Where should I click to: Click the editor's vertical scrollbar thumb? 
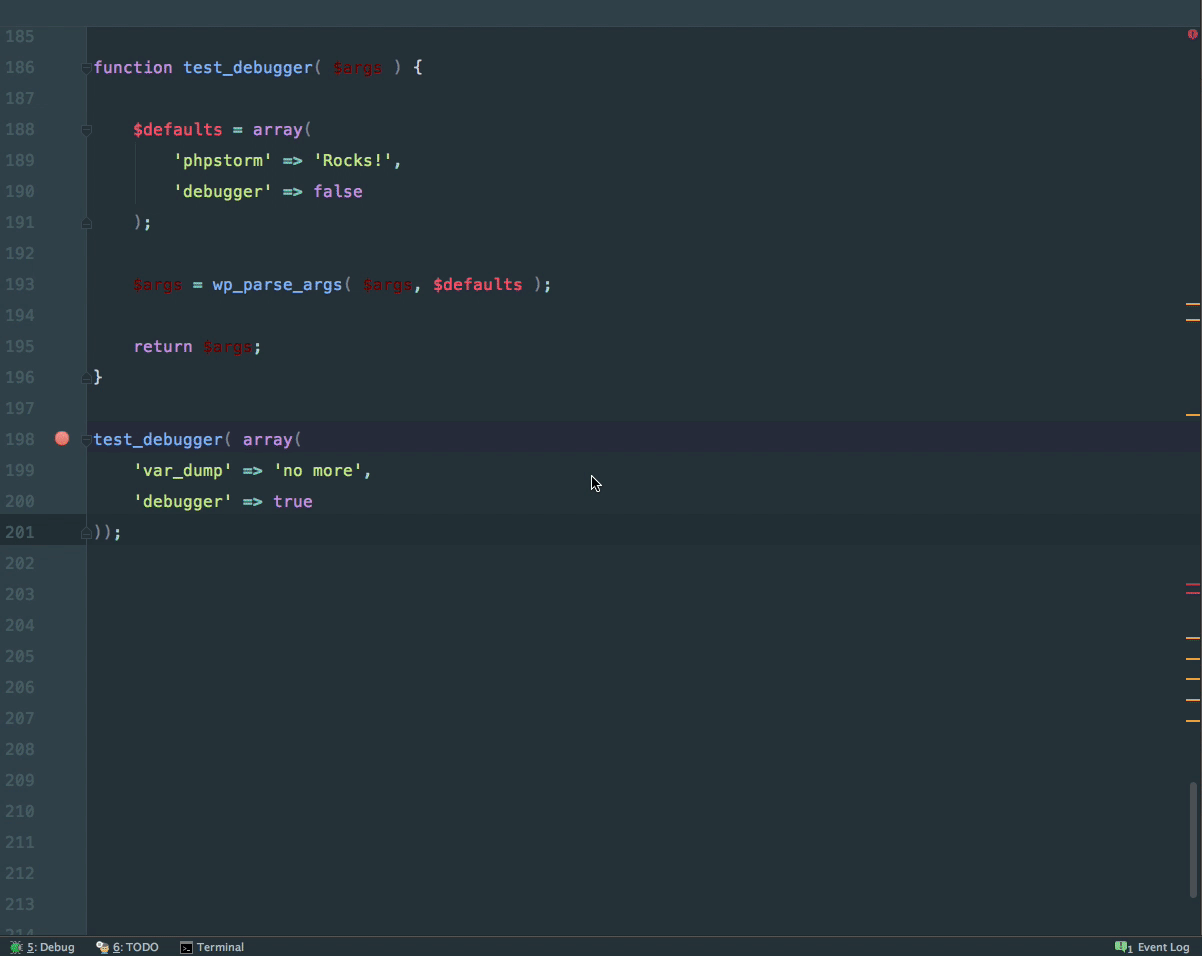[1193, 840]
